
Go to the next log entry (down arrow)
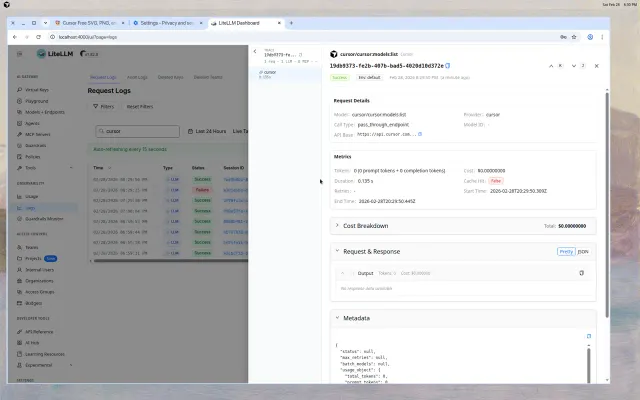point(574,66)
